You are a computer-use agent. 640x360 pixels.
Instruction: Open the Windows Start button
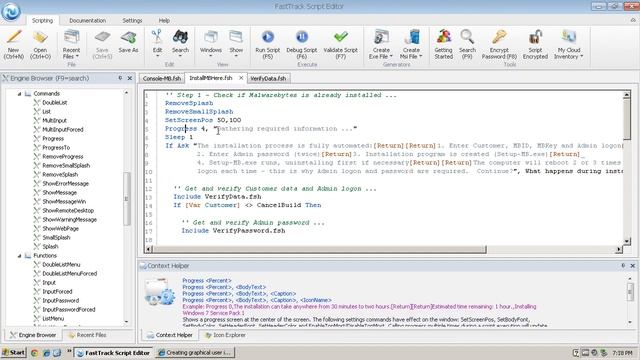(x=14, y=353)
